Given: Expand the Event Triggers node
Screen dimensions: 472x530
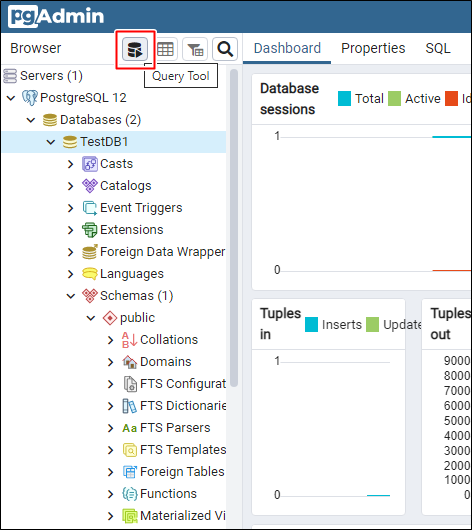Looking at the screenshot, I should click(x=70, y=208).
